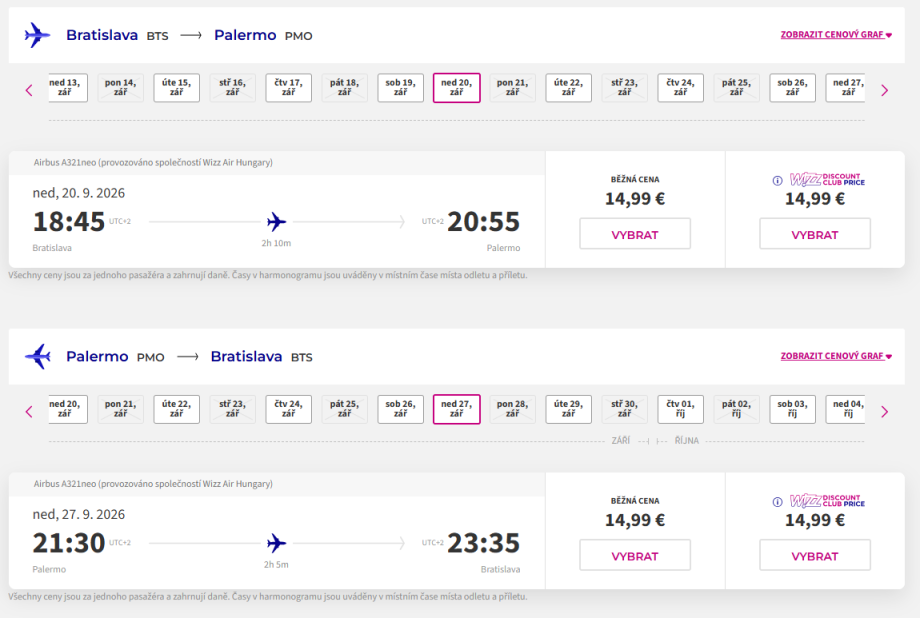Click the return plane icon beside Palermo
This screenshot has height=618, width=920.
(x=37, y=356)
